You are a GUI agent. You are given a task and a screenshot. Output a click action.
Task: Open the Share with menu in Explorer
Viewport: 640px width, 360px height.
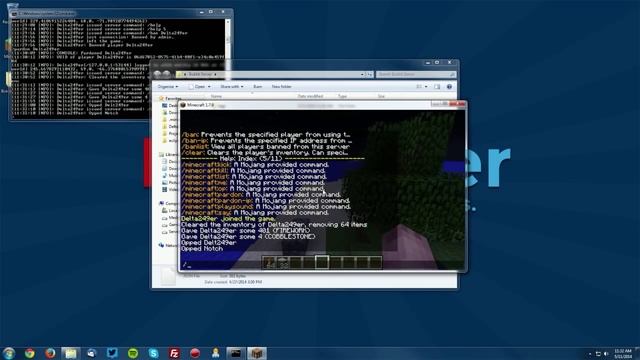(x=231, y=87)
